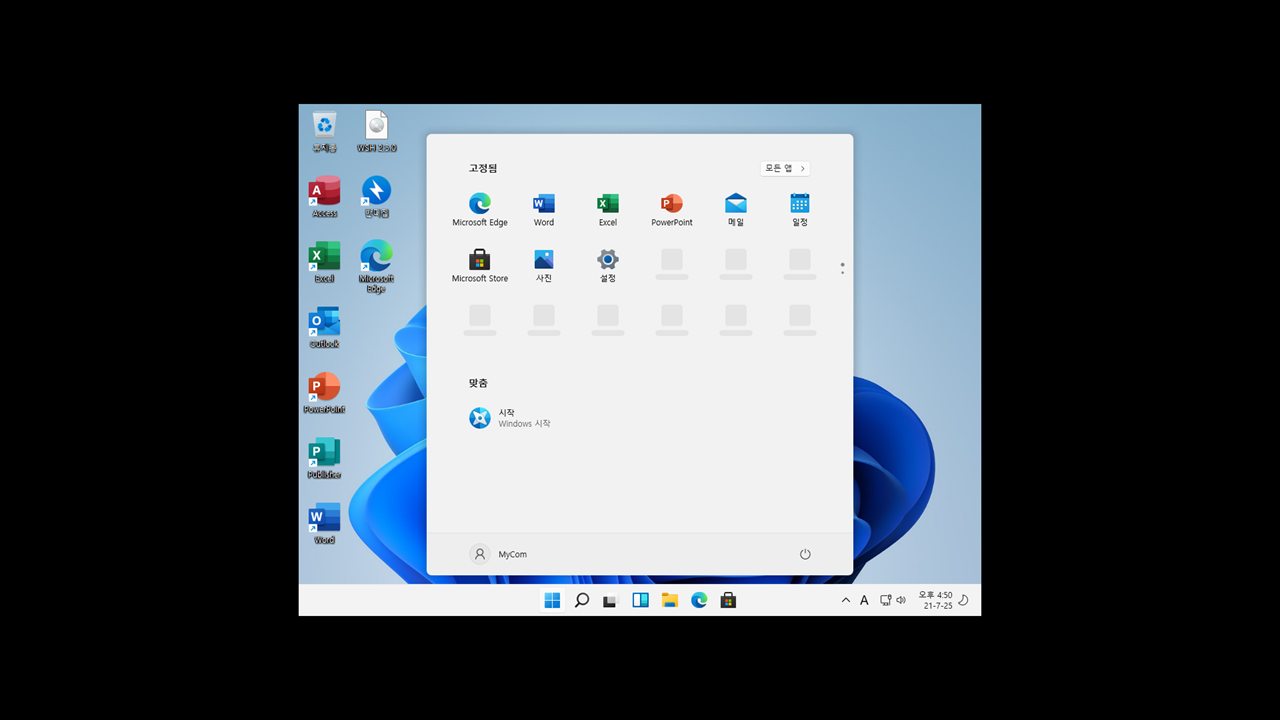Open File Explorer from the taskbar
This screenshot has height=720, width=1280.
[670, 600]
